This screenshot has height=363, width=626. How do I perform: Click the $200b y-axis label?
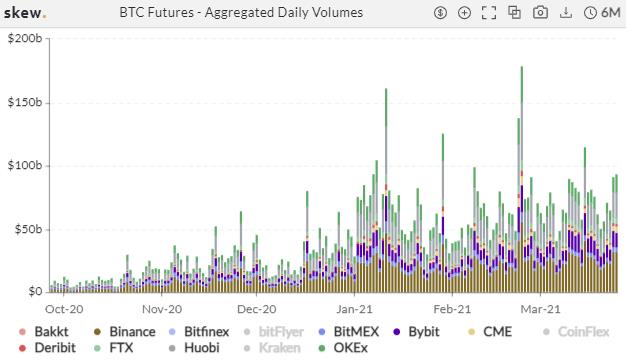tap(25, 38)
